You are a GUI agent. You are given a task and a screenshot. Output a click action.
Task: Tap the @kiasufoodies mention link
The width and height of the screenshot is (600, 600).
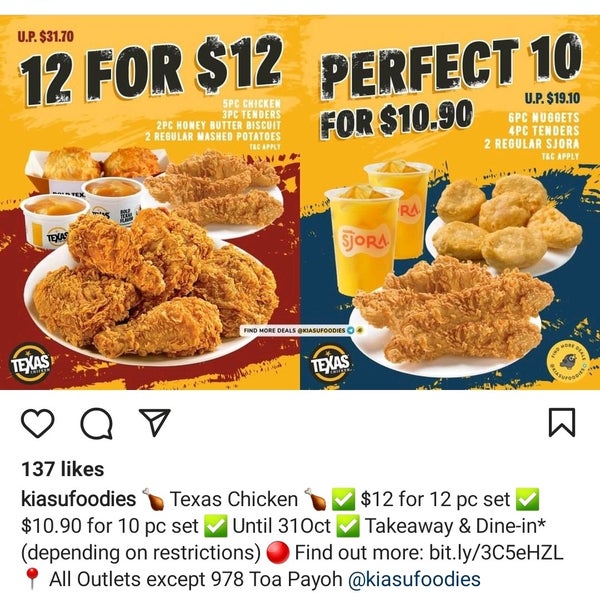point(414,579)
